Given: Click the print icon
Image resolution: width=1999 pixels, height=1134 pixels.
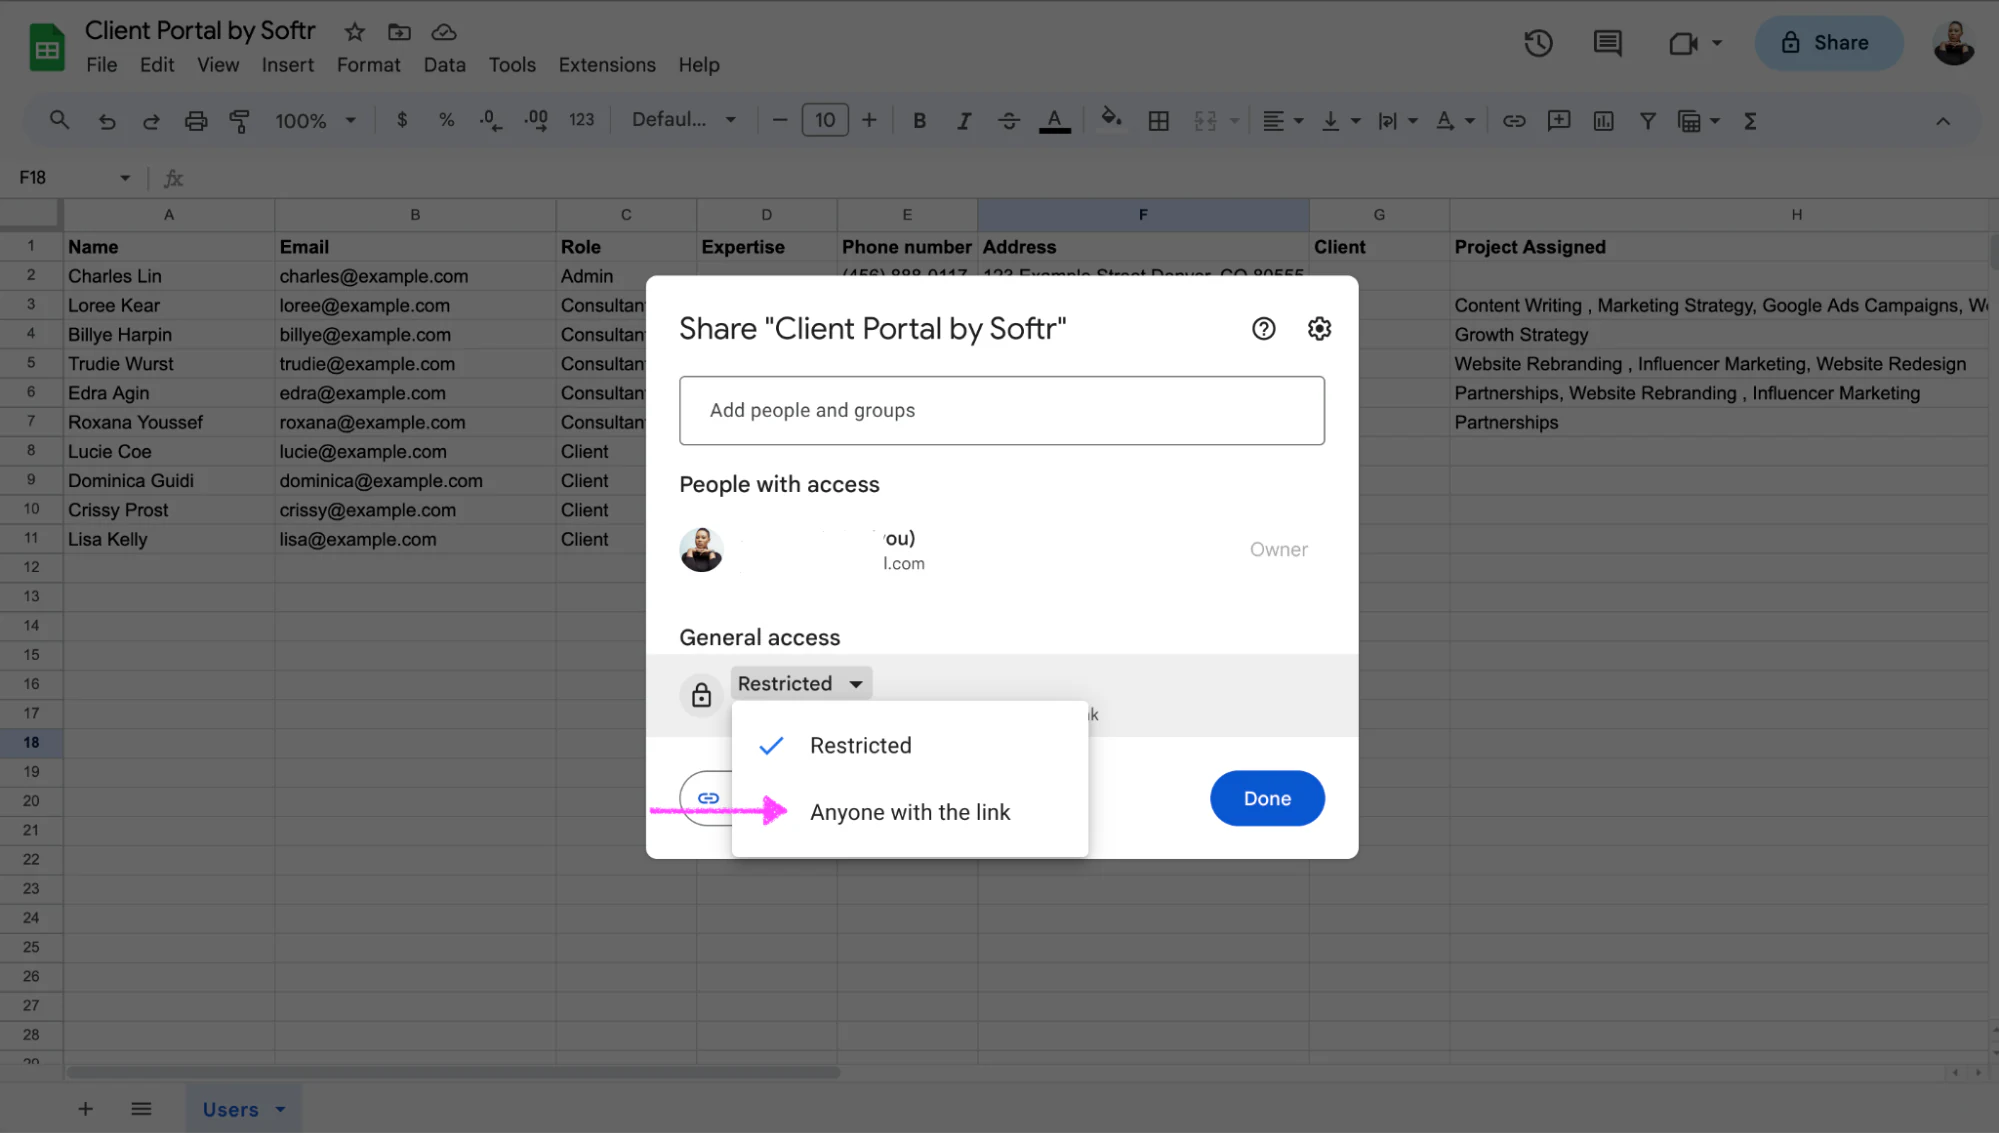Looking at the screenshot, I should pyautogui.click(x=196, y=121).
